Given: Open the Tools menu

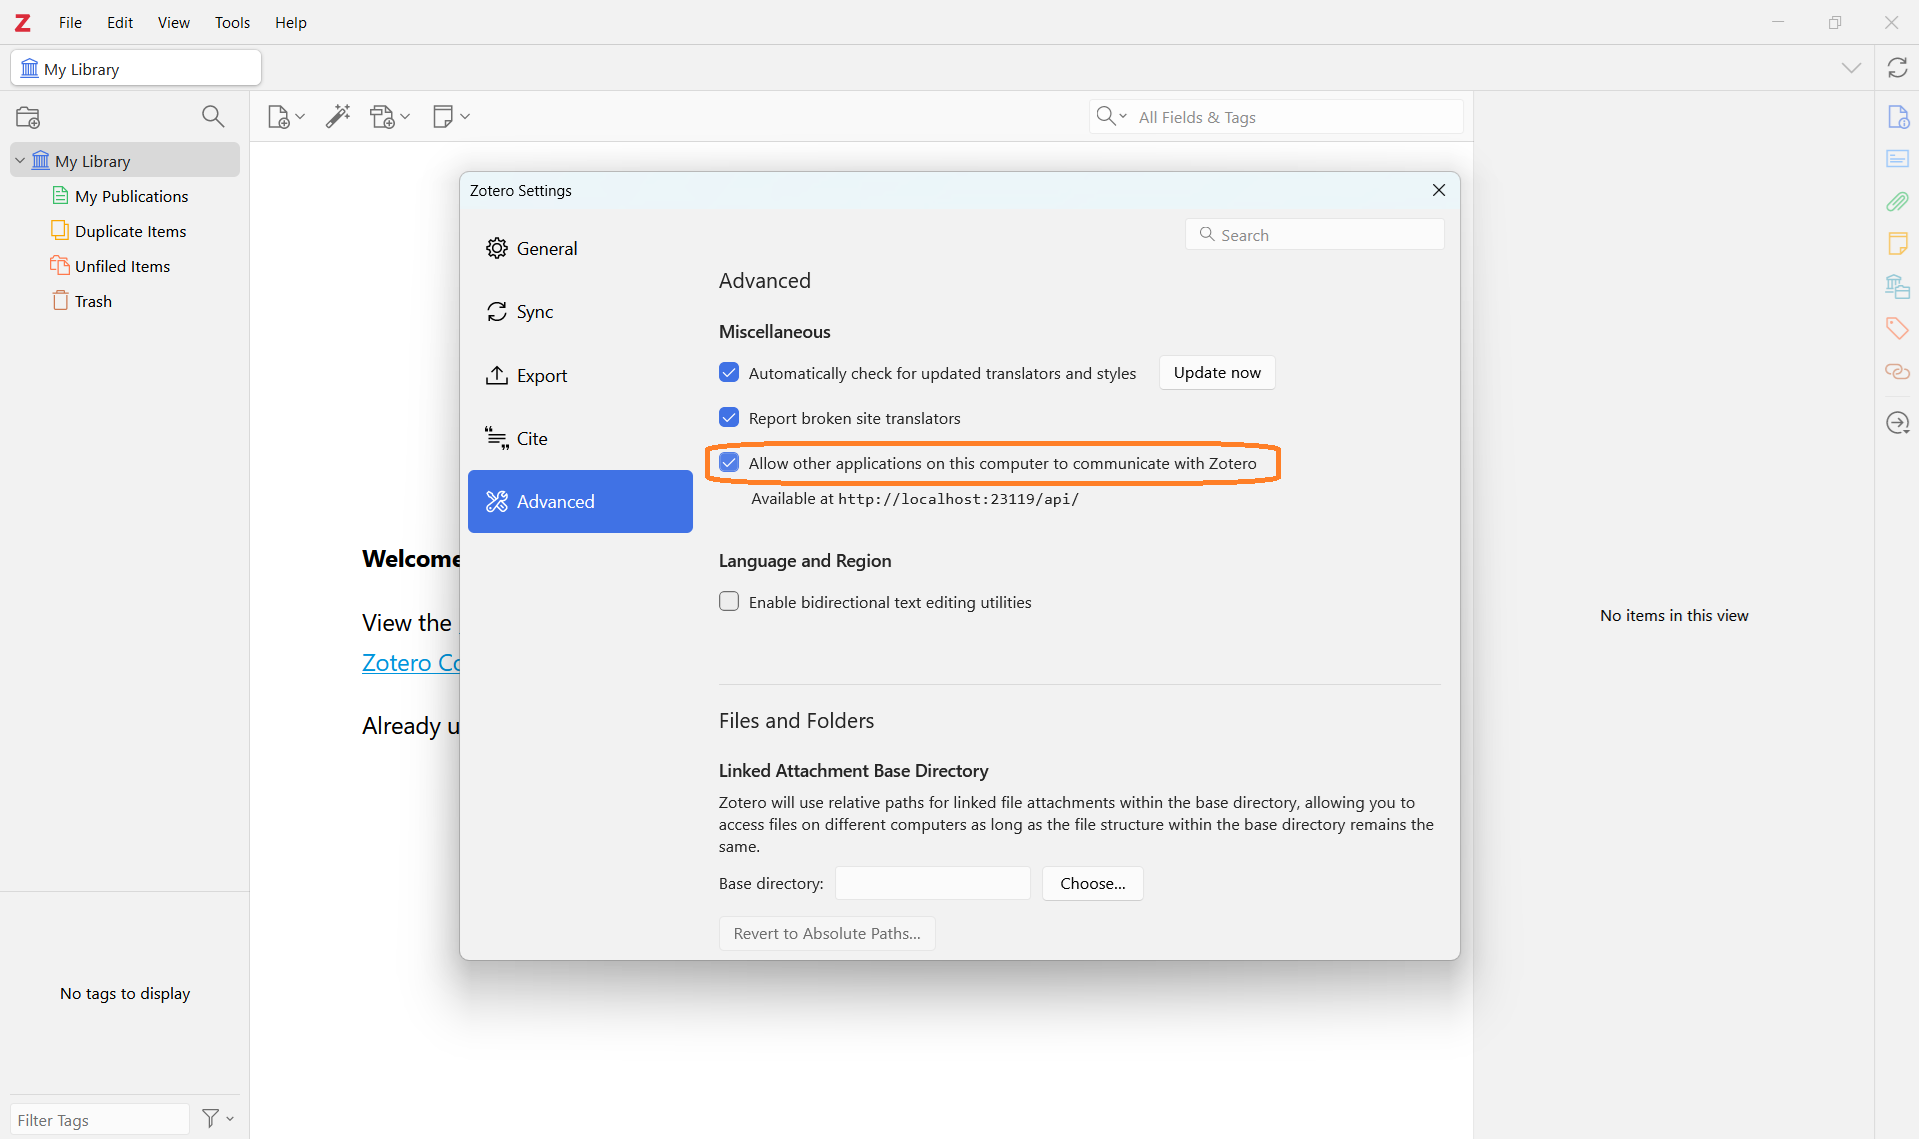Looking at the screenshot, I should (x=231, y=22).
